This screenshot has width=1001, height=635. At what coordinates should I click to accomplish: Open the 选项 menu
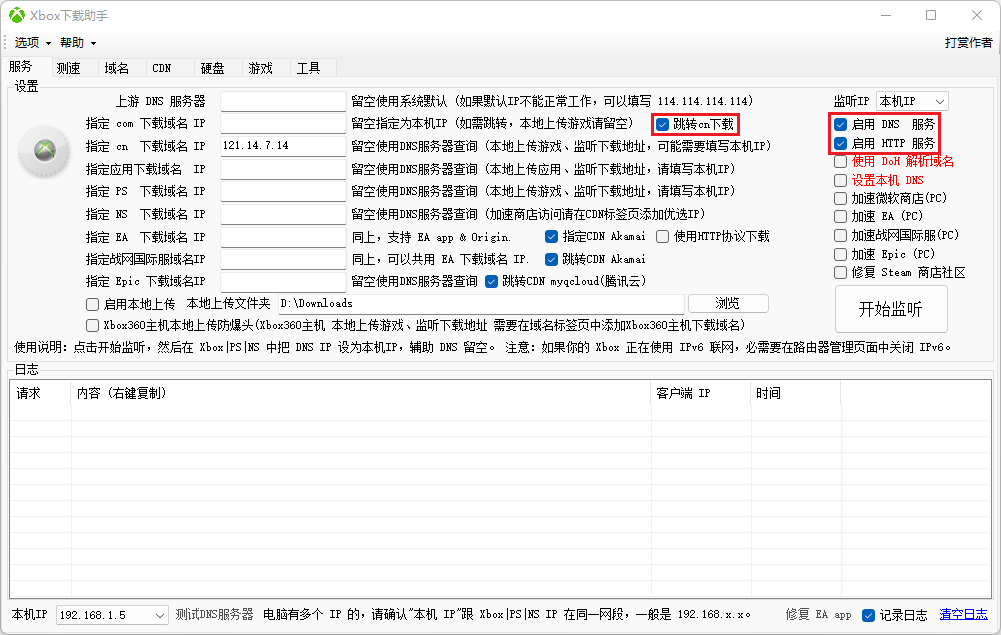pyautogui.click(x=32, y=43)
